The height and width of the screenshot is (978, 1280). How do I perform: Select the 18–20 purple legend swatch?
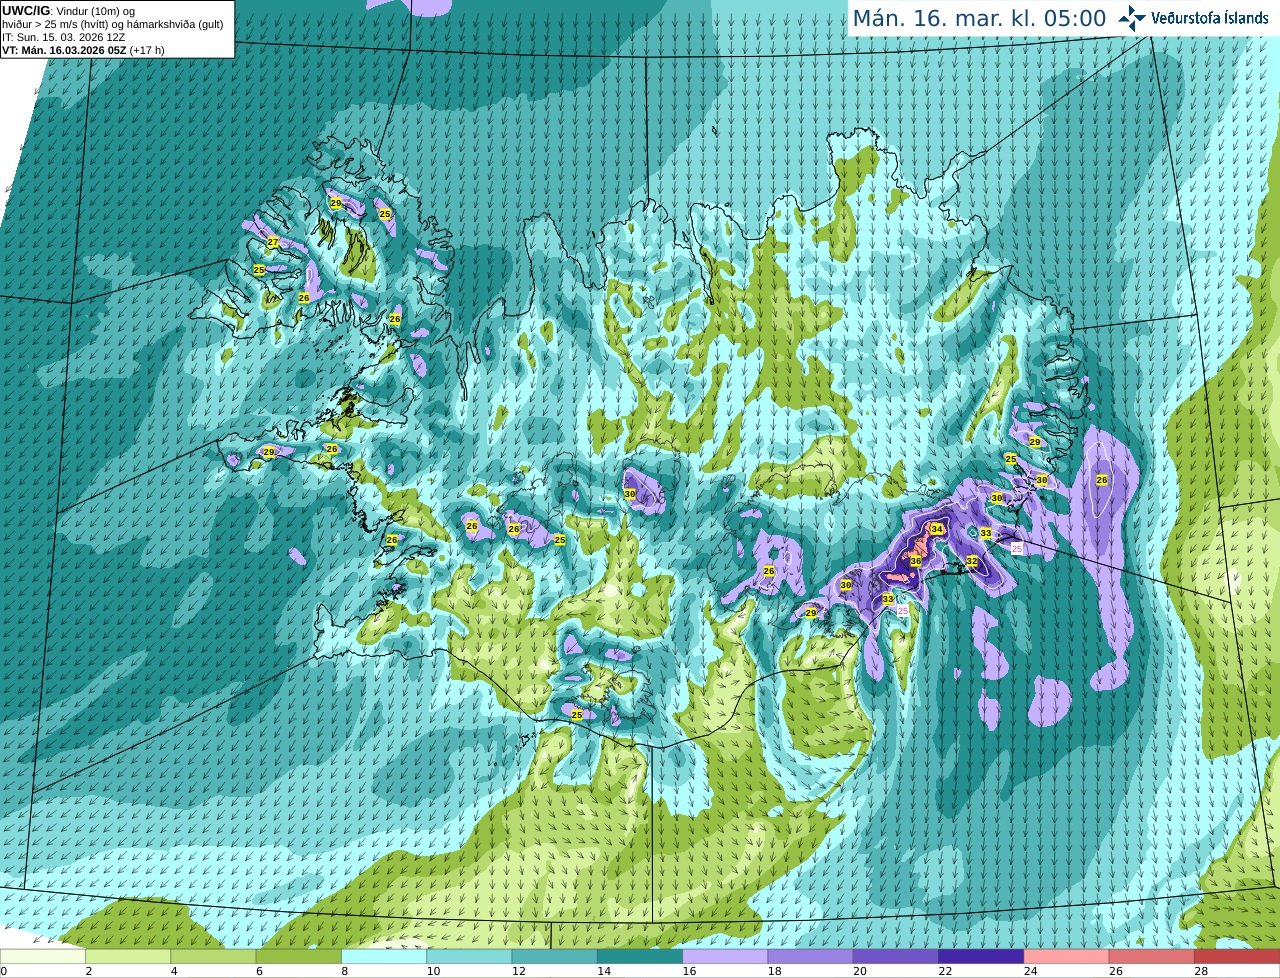click(x=811, y=956)
